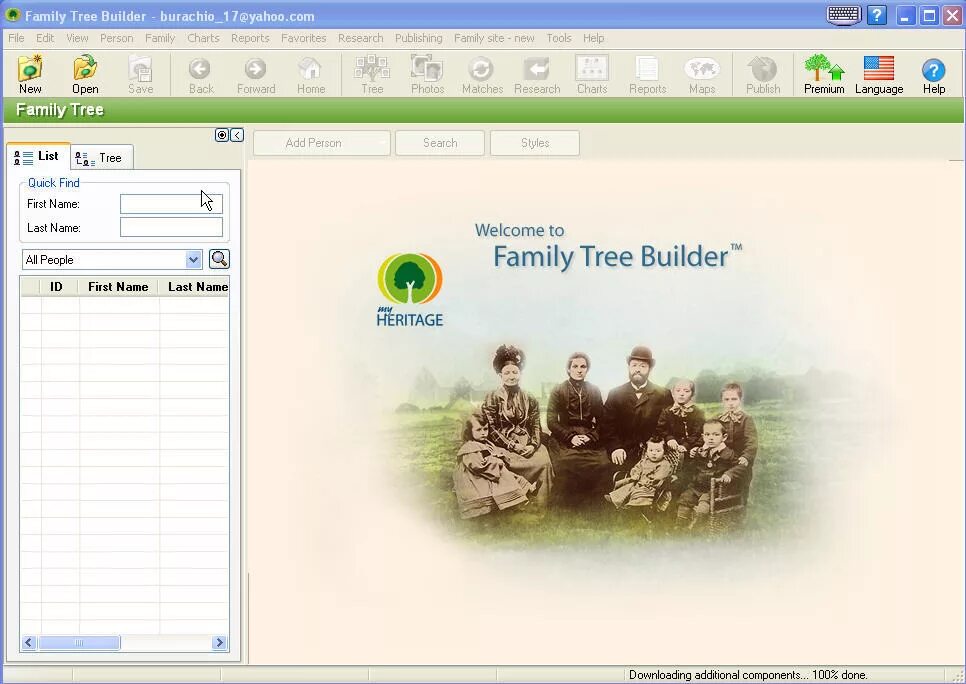Click the list's left scroll arrow

28,643
